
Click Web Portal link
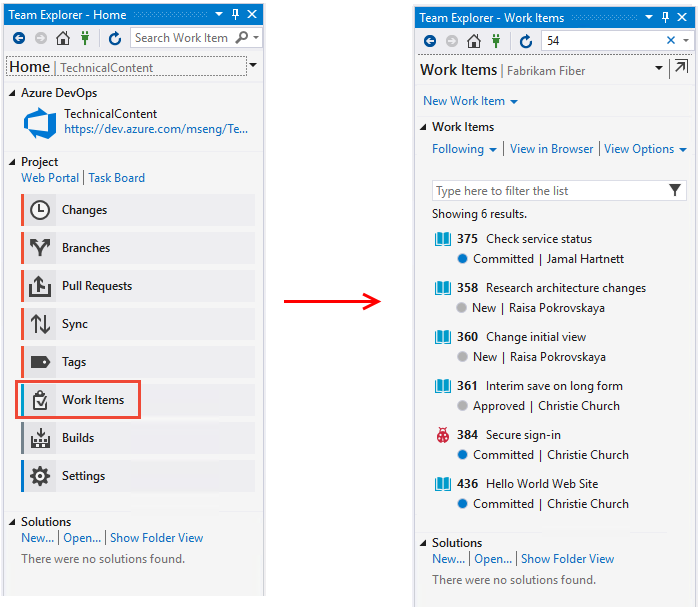(50, 178)
